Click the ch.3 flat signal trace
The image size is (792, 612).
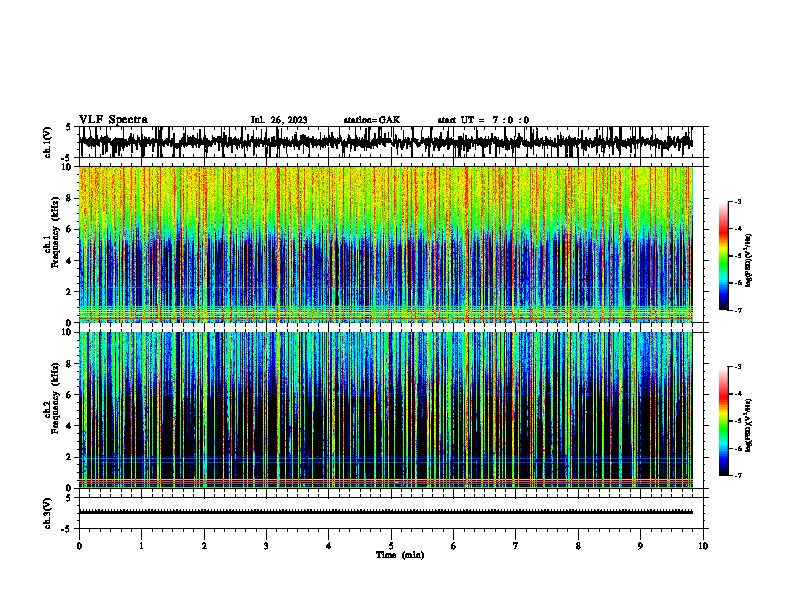[x=386, y=512]
